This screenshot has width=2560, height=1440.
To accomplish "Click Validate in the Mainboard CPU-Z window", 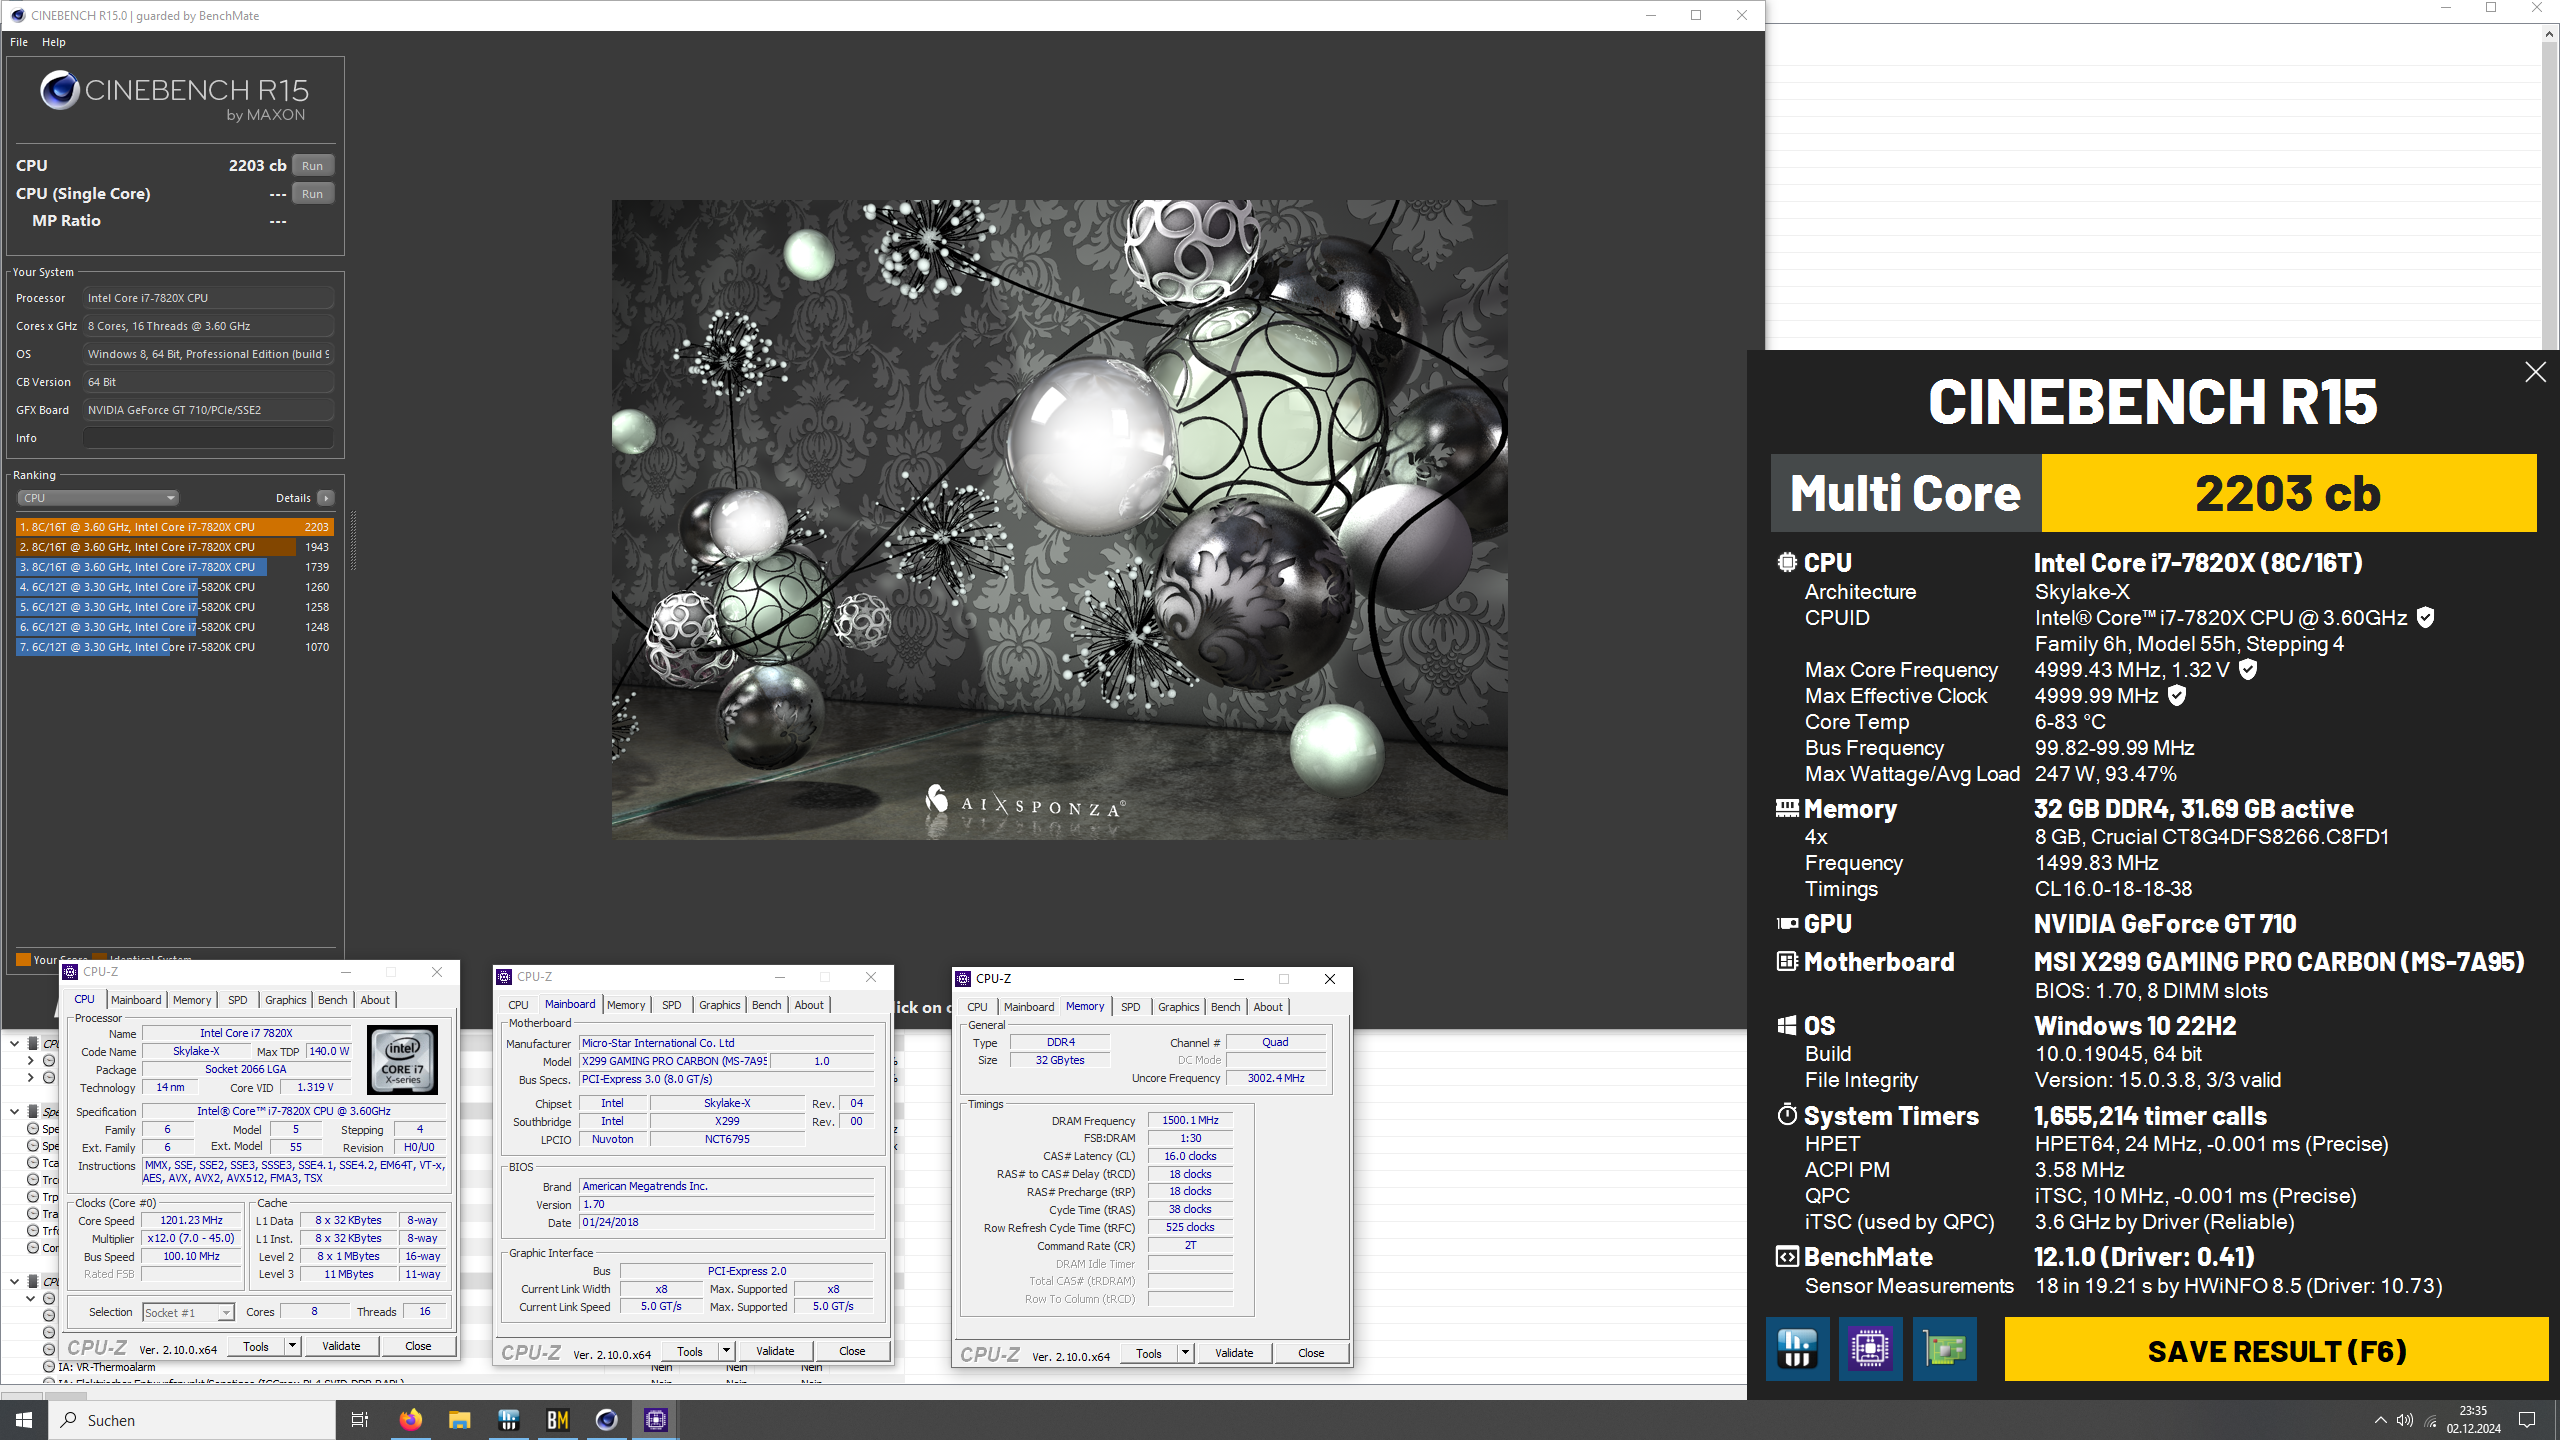I will 775,1351.
